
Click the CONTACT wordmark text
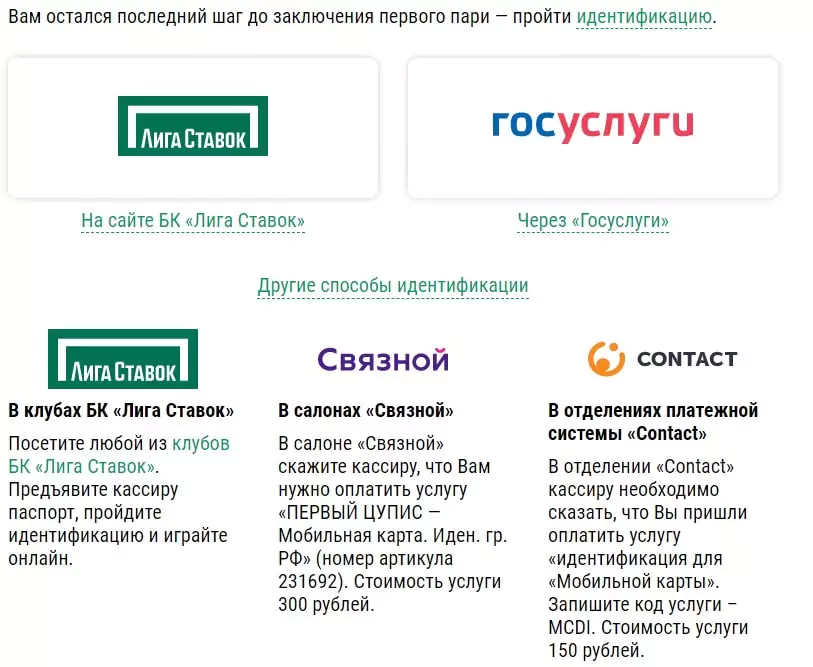pyautogui.click(x=687, y=359)
